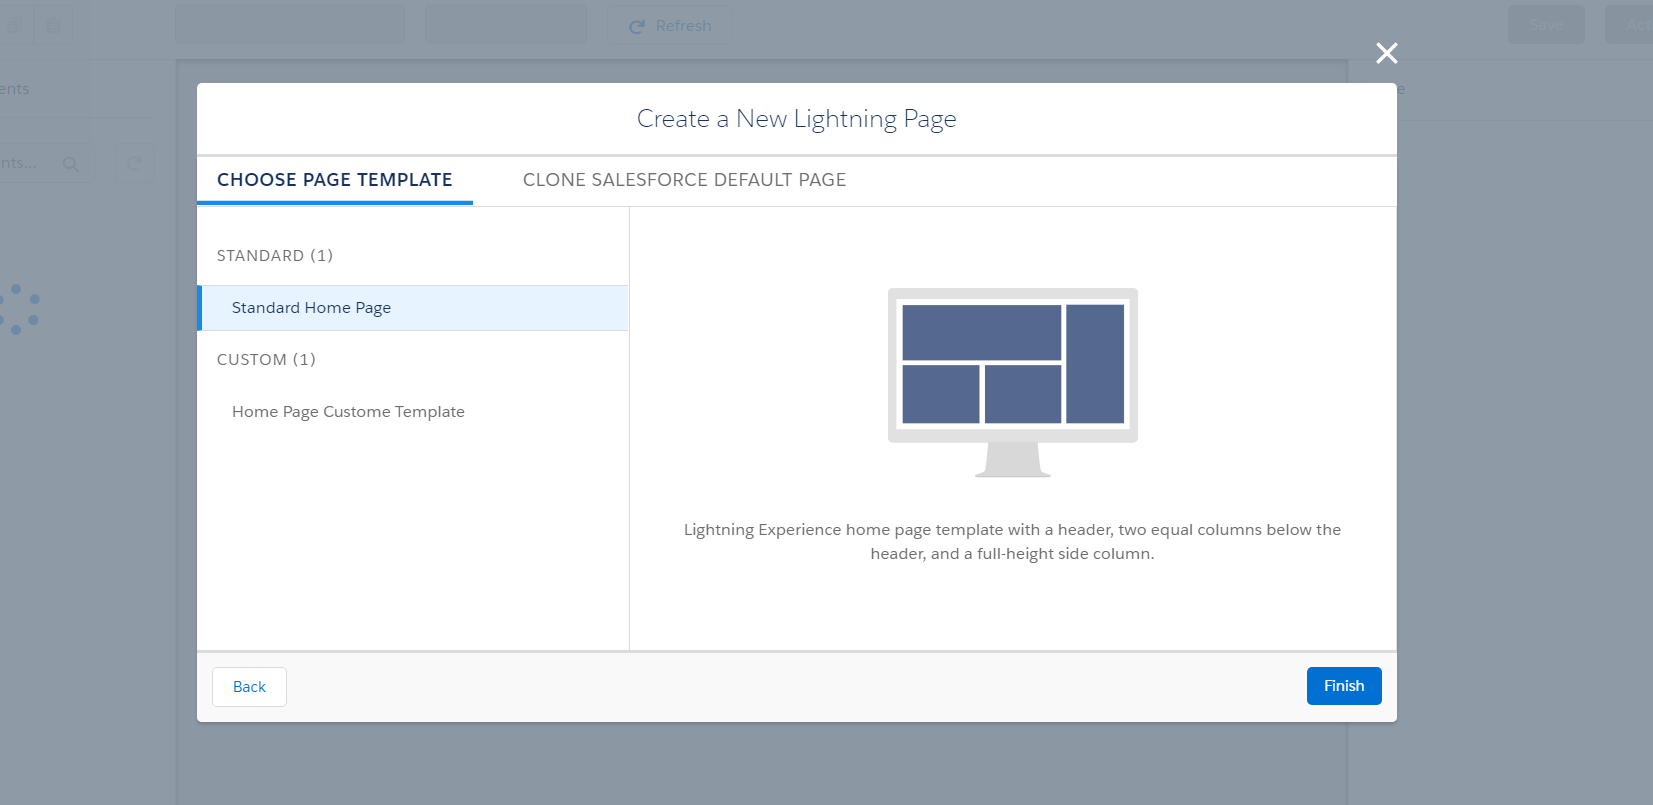Open the wide dimmed dropdown left of Refresh
1653x805 pixels.
pos(290,25)
